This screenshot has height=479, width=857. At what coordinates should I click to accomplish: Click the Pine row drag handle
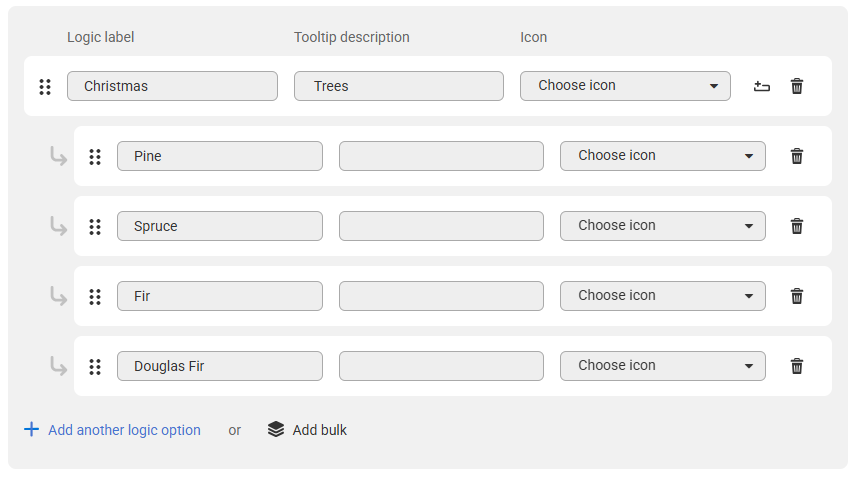[95, 157]
